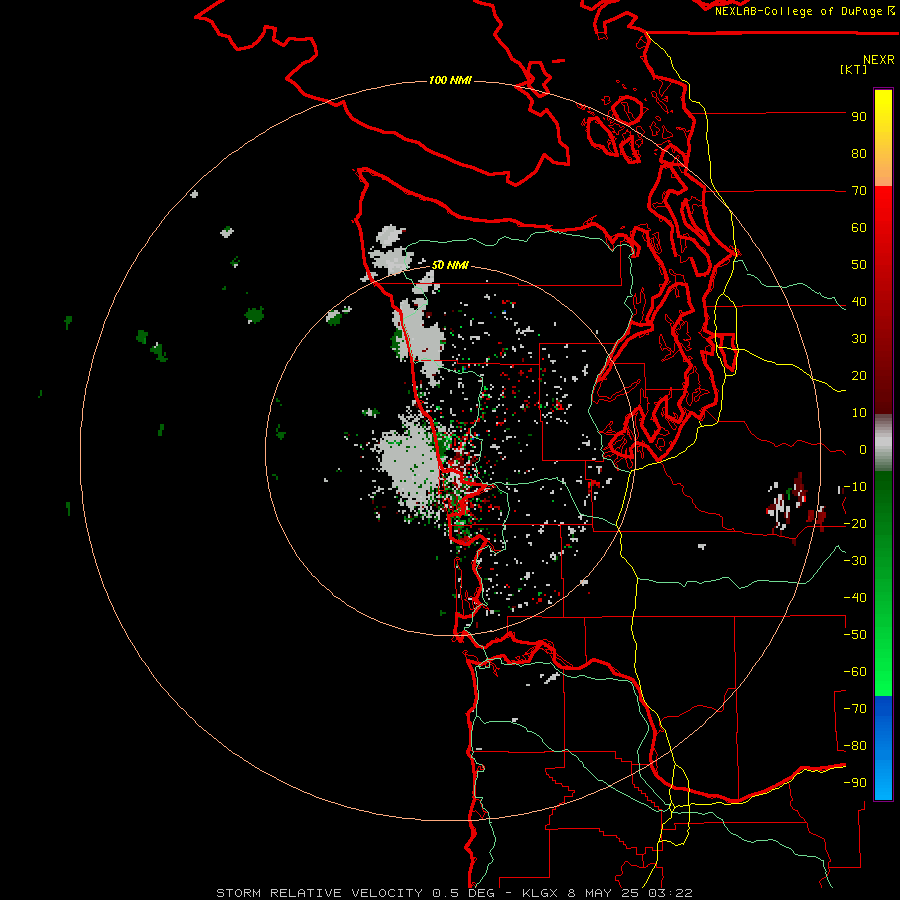Viewport: 900px width, 900px height.
Task: Click the 90 value on the velocity scale
Action: click(x=859, y=117)
